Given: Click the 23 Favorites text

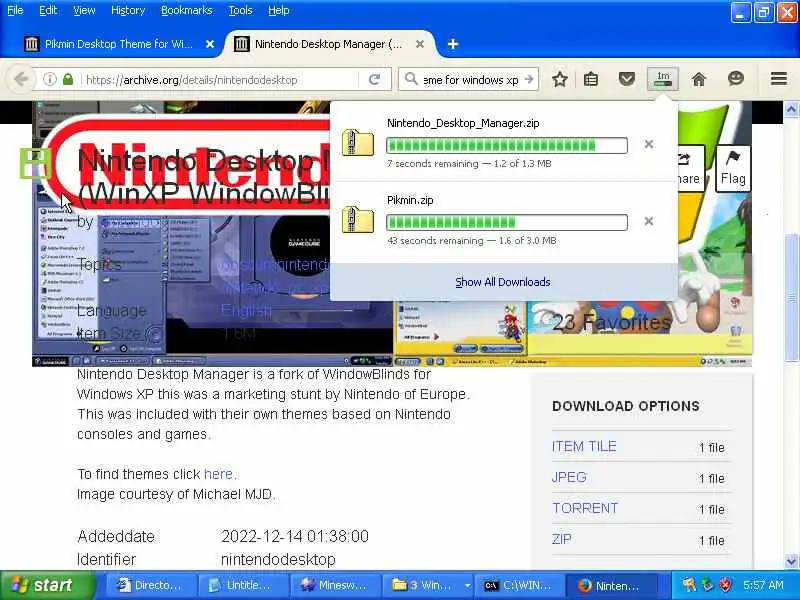Looking at the screenshot, I should coord(612,322).
